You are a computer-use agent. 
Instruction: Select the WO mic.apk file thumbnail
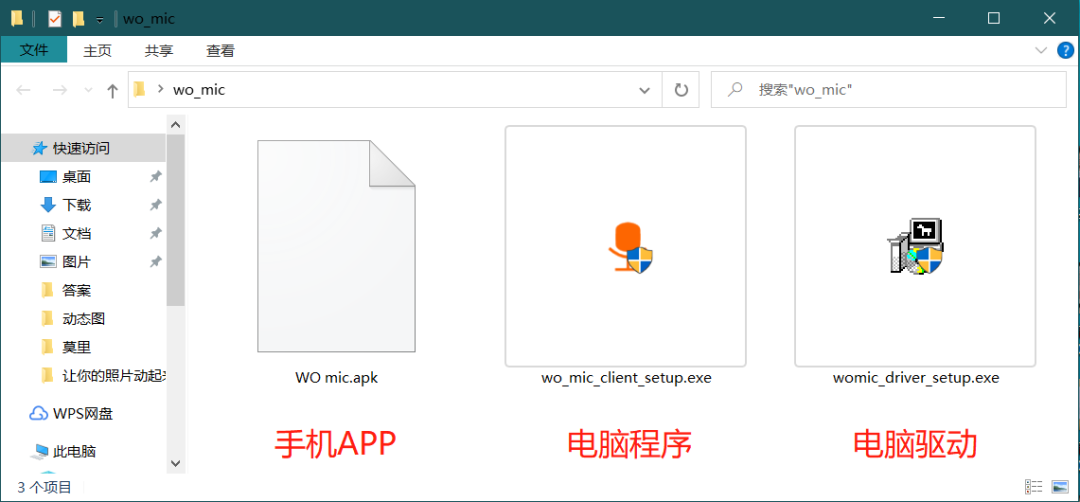[336, 246]
